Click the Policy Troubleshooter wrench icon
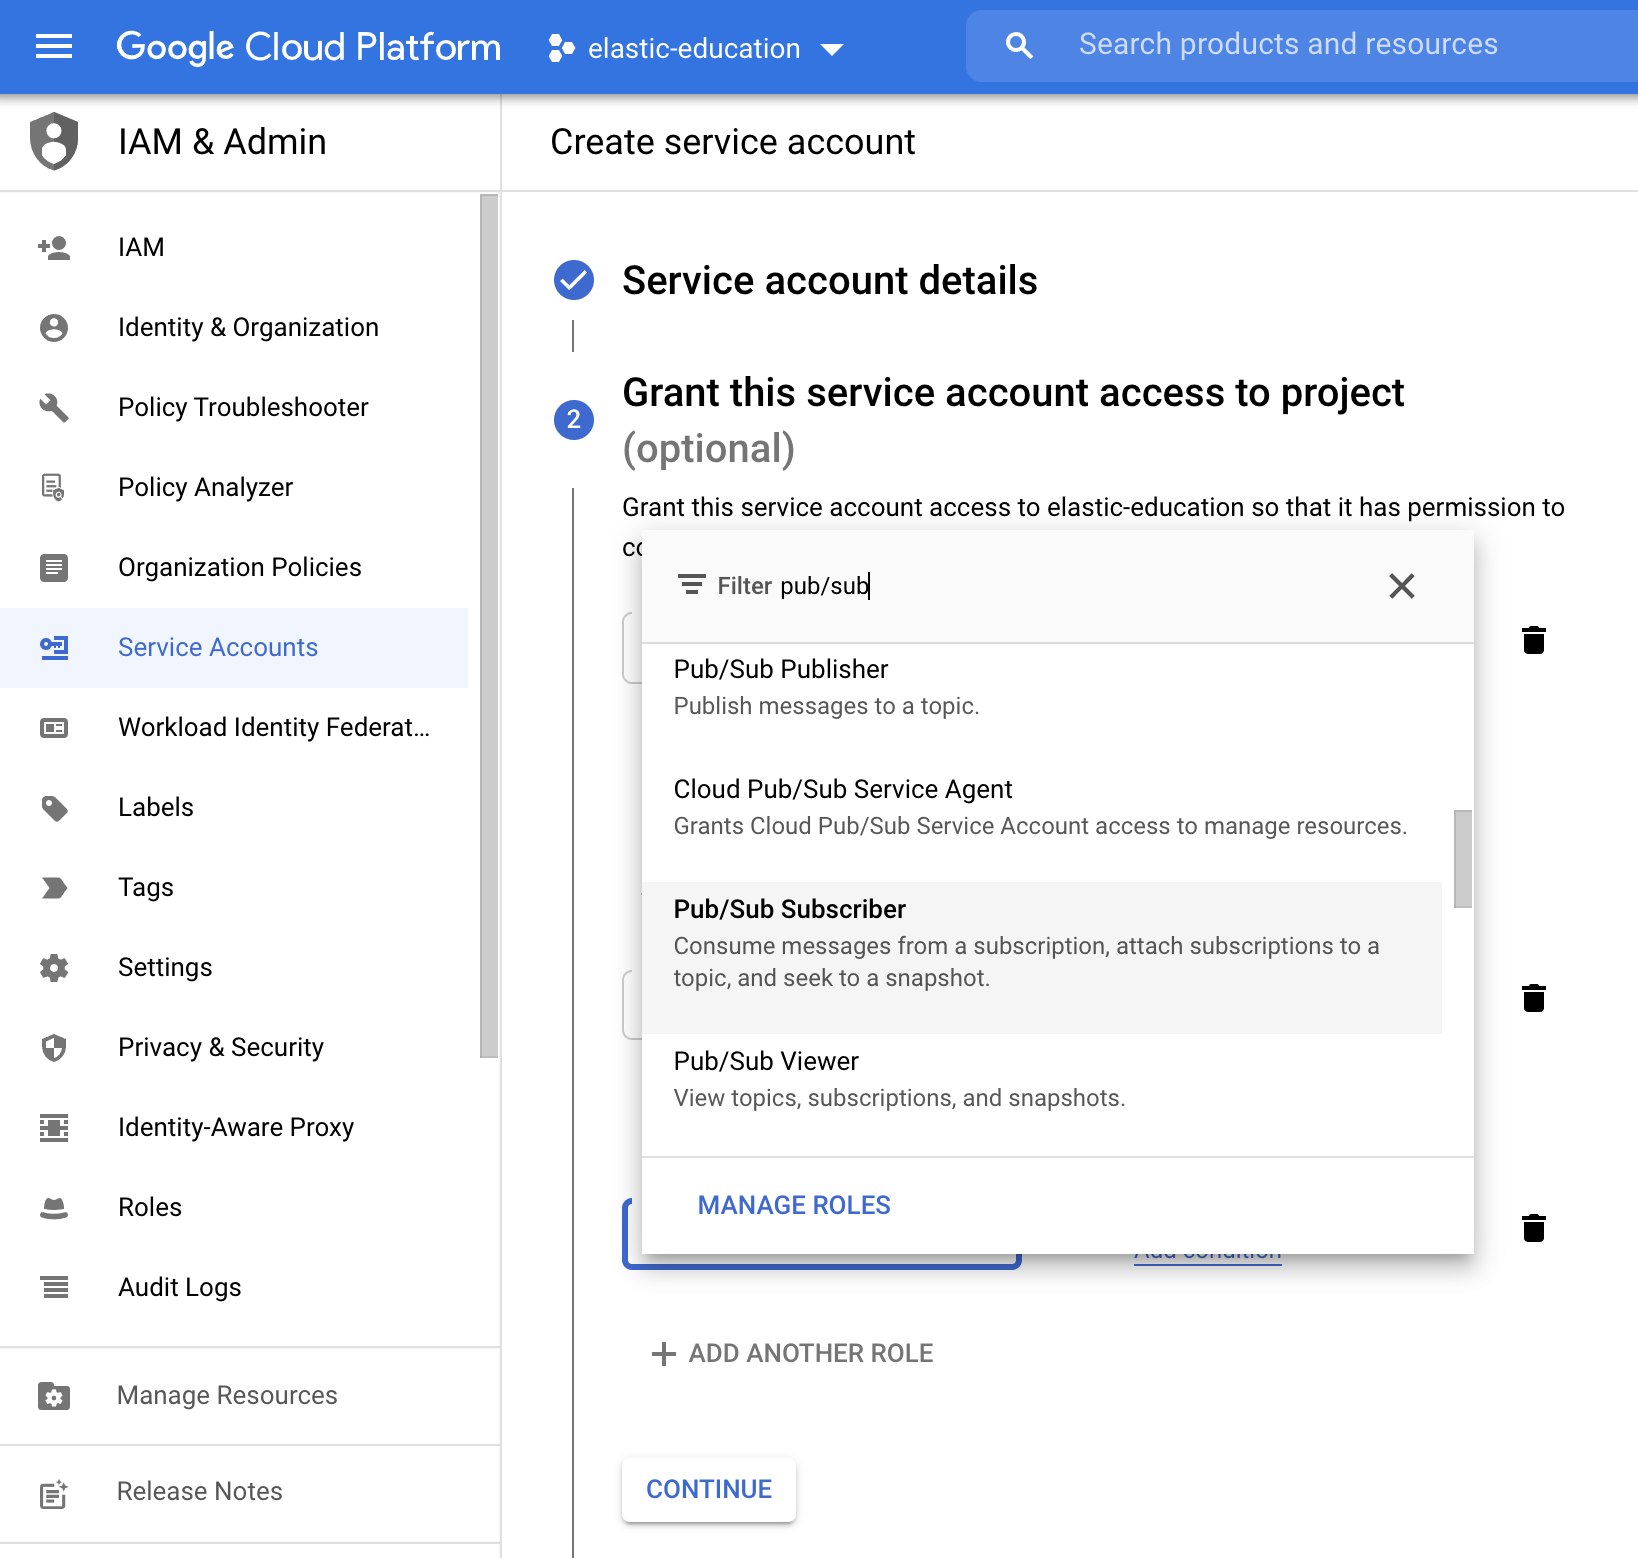Screen dimensions: 1638x1558 pos(53,407)
